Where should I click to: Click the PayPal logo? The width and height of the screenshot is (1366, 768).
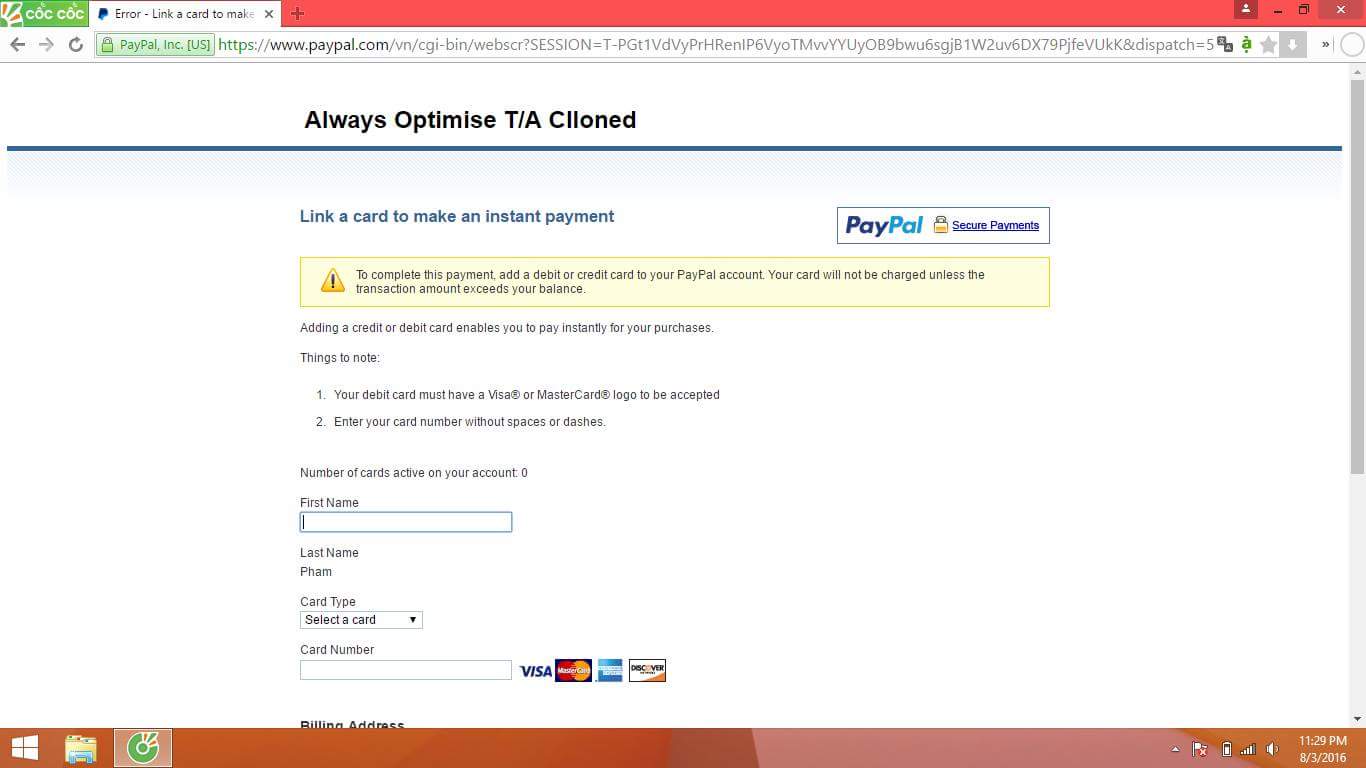click(x=884, y=225)
